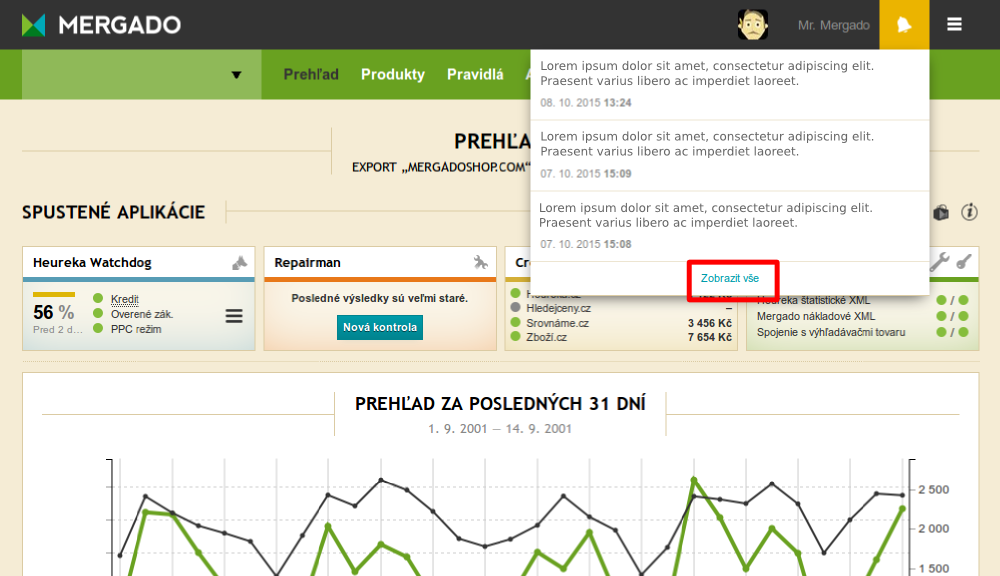Click the info icon by Spustené aplikácie
The width and height of the screenshot is (1000, 576).
click(x=969, y=212)
